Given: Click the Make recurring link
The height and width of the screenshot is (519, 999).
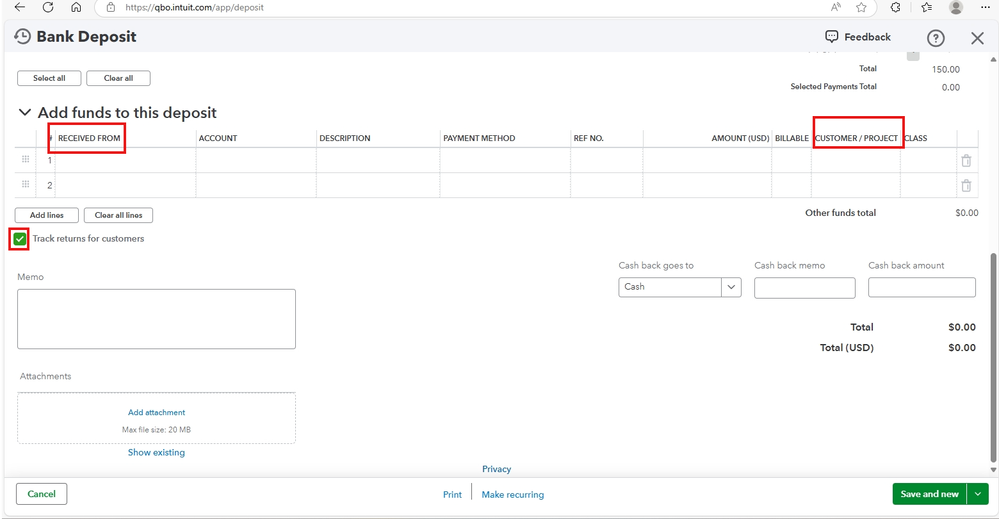Looking at the screenshot, I should (512, 495).
